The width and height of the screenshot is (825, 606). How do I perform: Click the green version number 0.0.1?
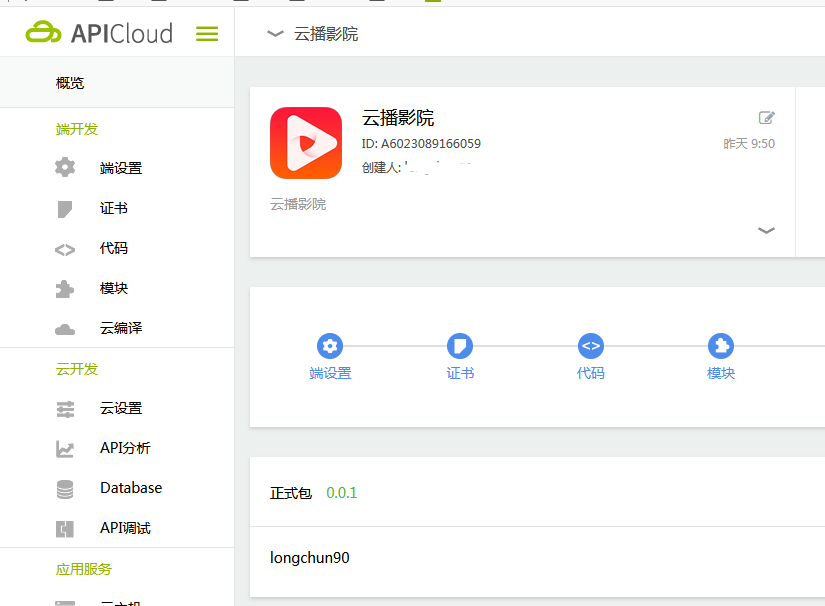341,493
